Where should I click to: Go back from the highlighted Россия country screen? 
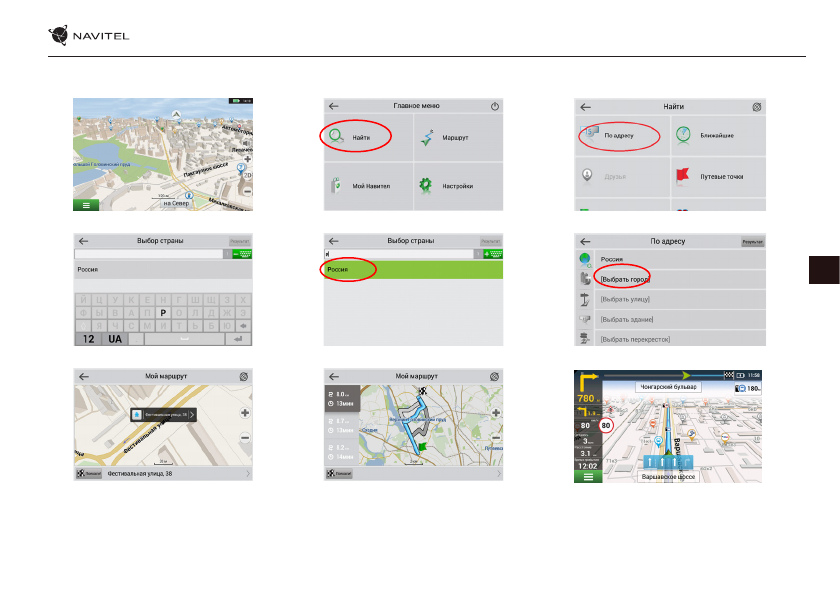[333, 241]
